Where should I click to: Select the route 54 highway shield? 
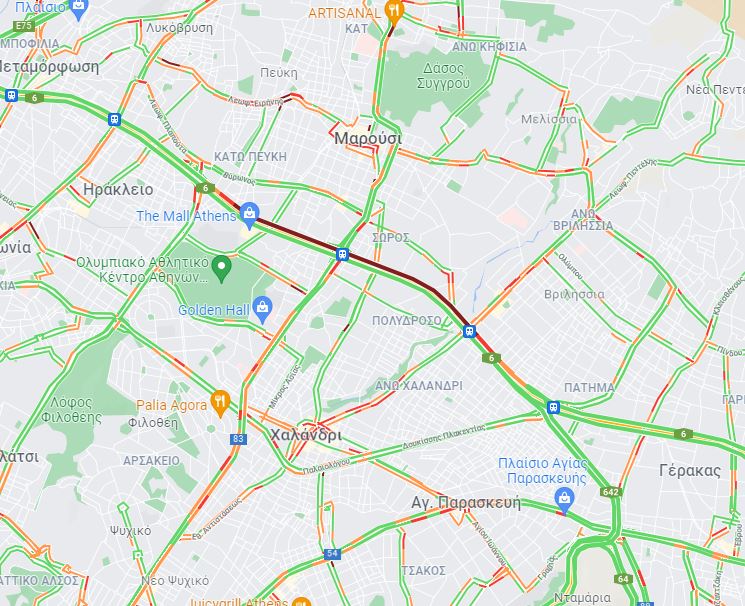tap(332, 553)
